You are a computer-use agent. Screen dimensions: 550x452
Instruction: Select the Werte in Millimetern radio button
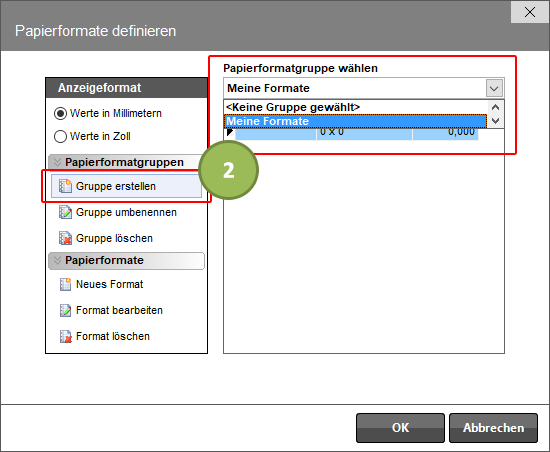click(x=60, y=113)
